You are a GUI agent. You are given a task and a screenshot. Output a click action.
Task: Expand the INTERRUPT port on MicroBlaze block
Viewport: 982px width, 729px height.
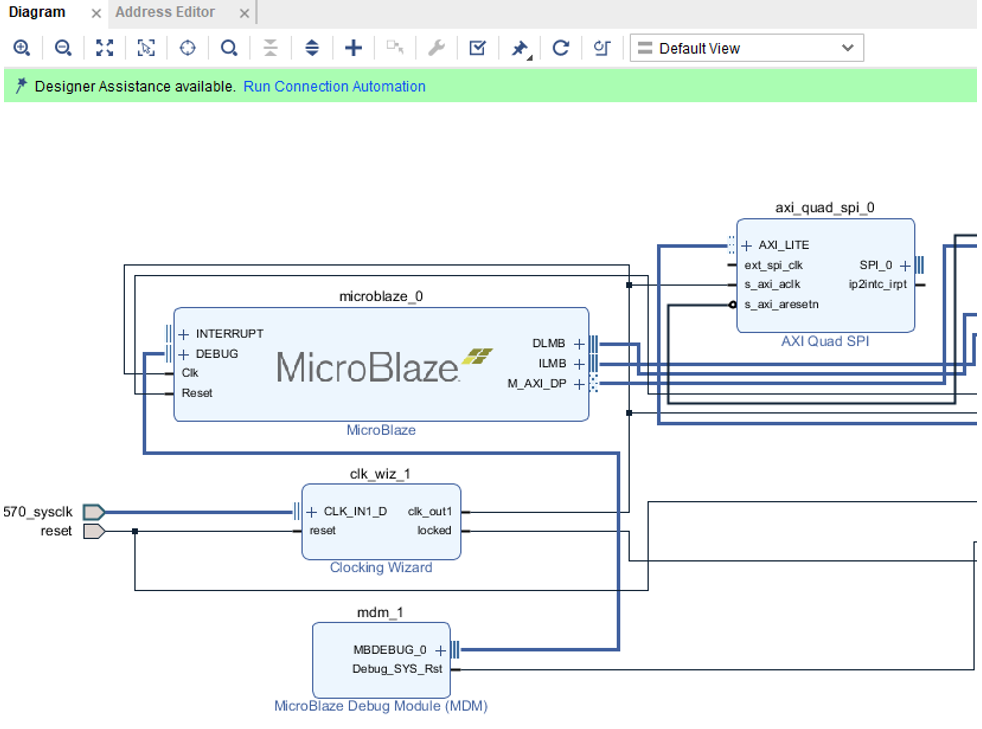pyautogui.click(x=183, y=334)
